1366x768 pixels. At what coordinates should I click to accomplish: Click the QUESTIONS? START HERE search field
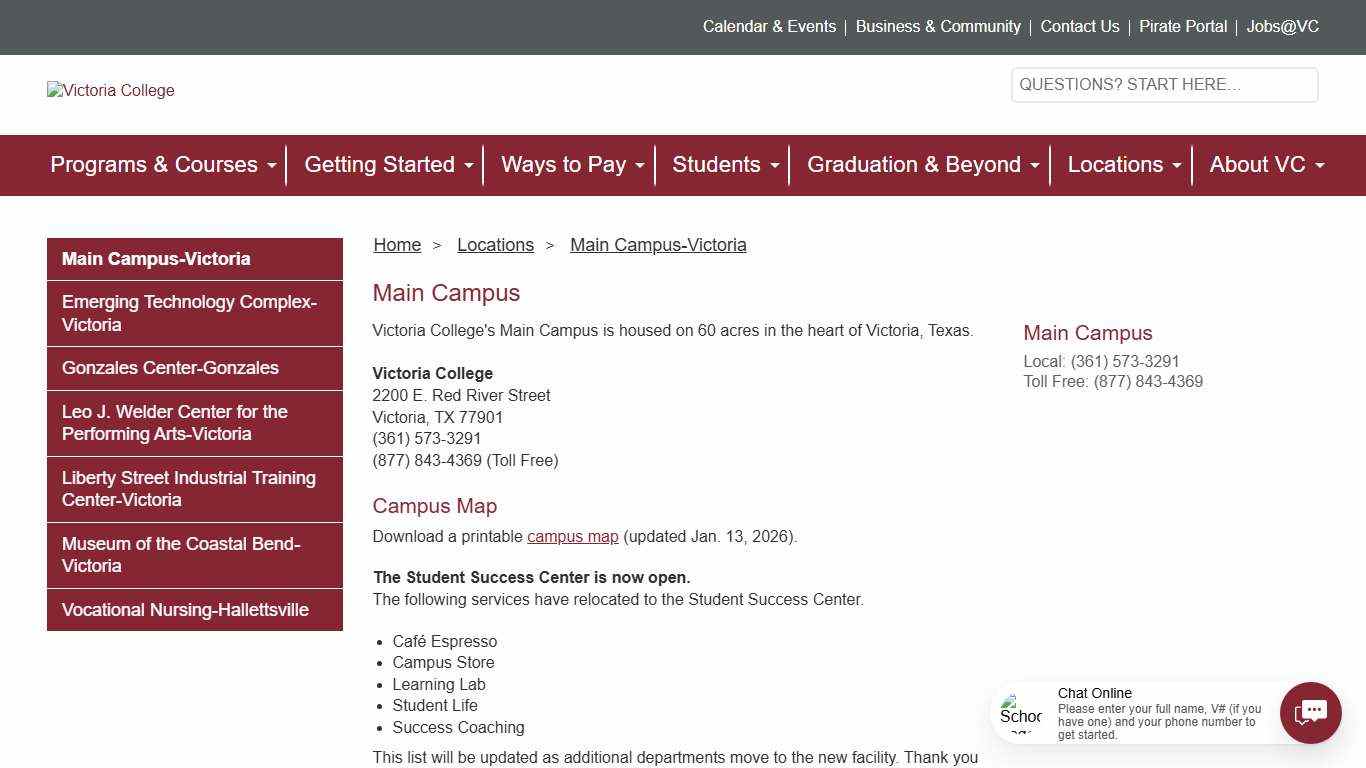(x=1164, y=84)
